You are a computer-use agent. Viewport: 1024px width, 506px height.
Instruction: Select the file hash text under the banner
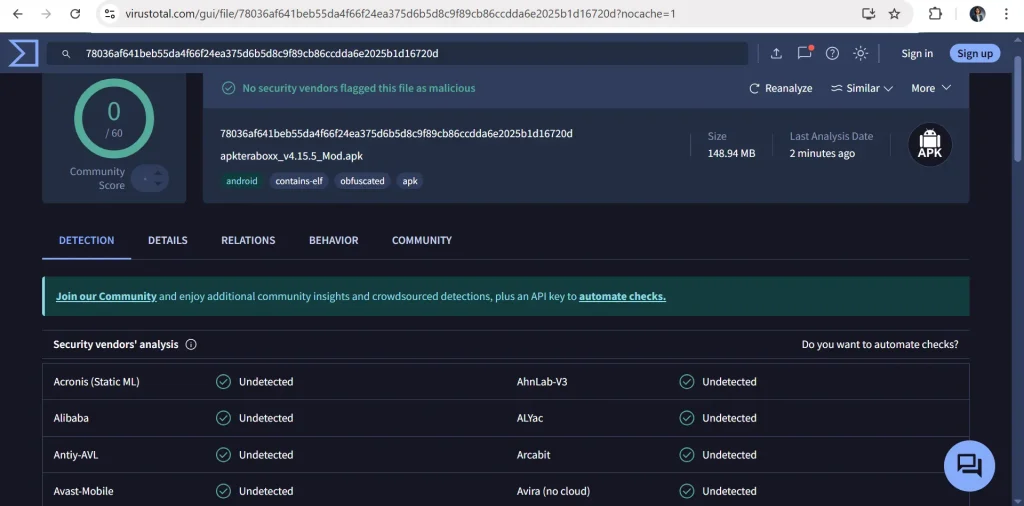pyautogui.click(x=396, y=133)
